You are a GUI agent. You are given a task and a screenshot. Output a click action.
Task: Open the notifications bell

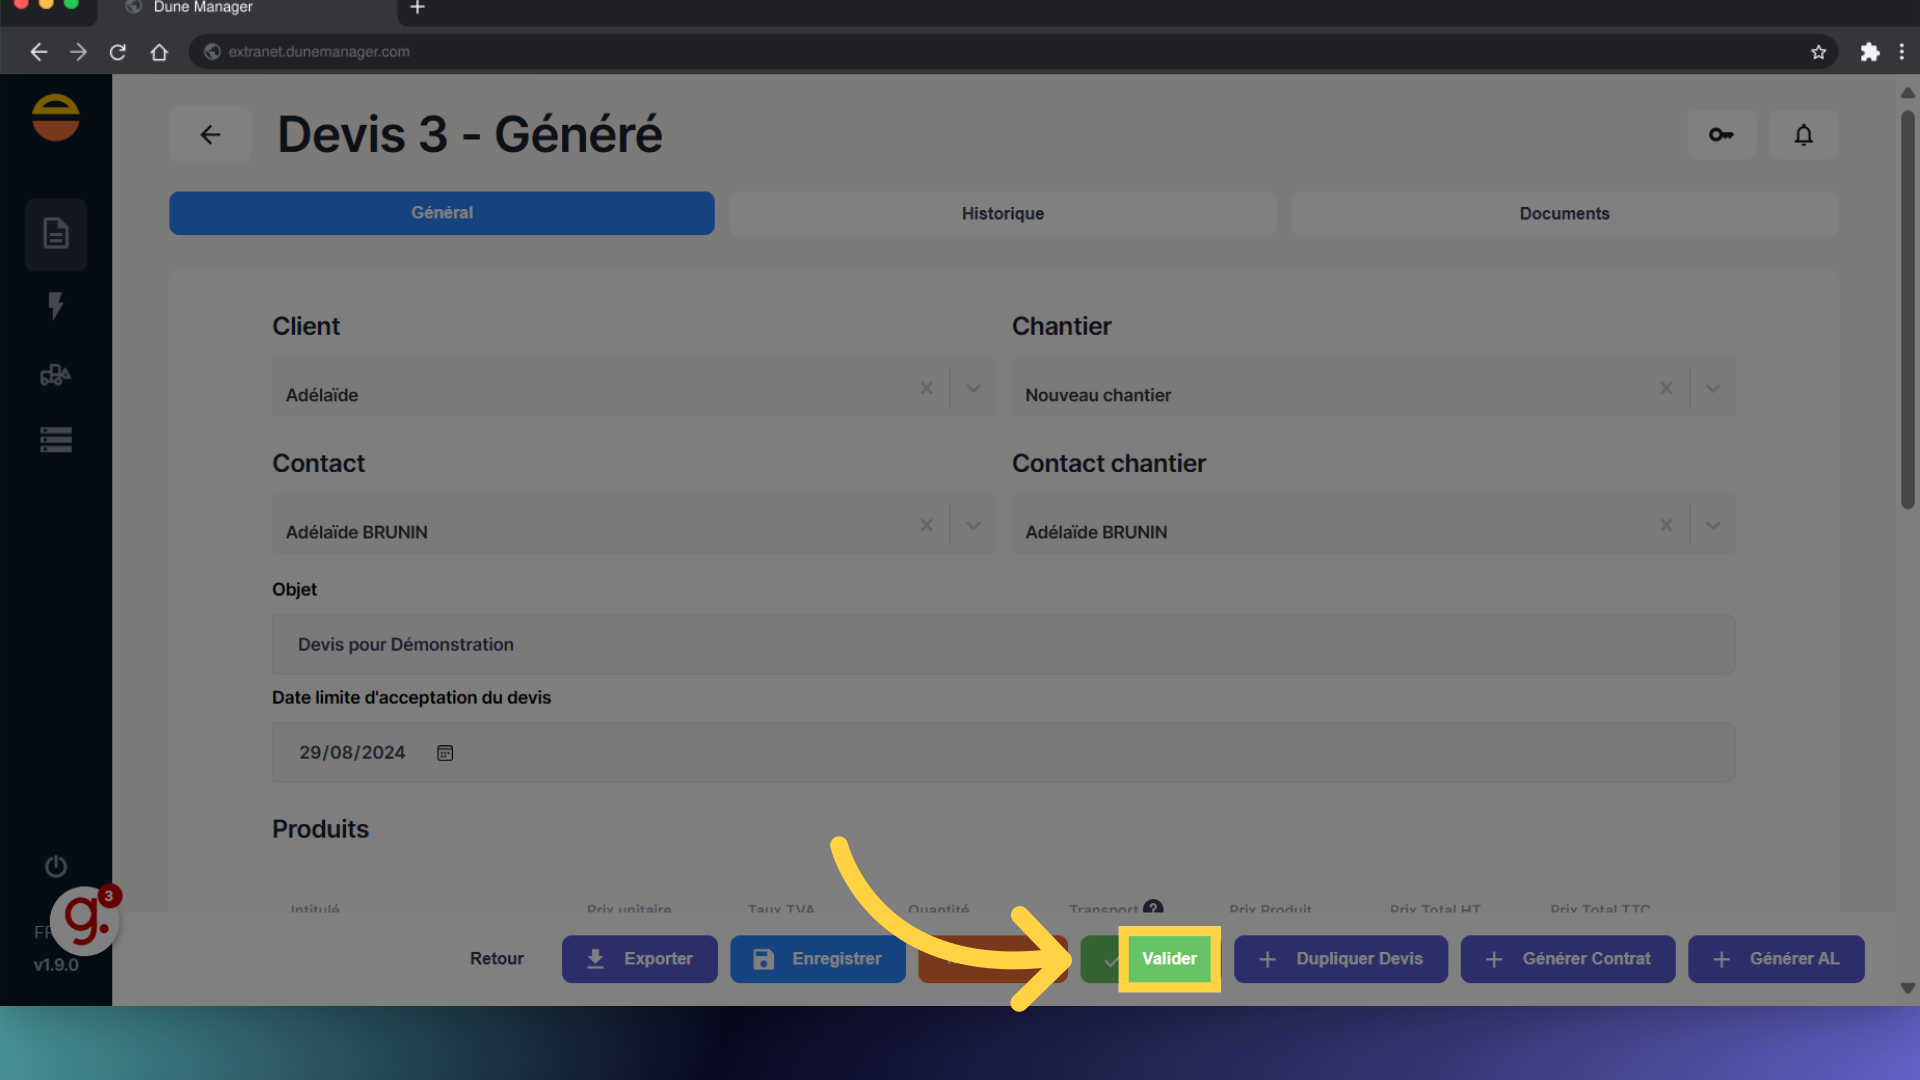pyautogui.click(x=1803, y=134)
